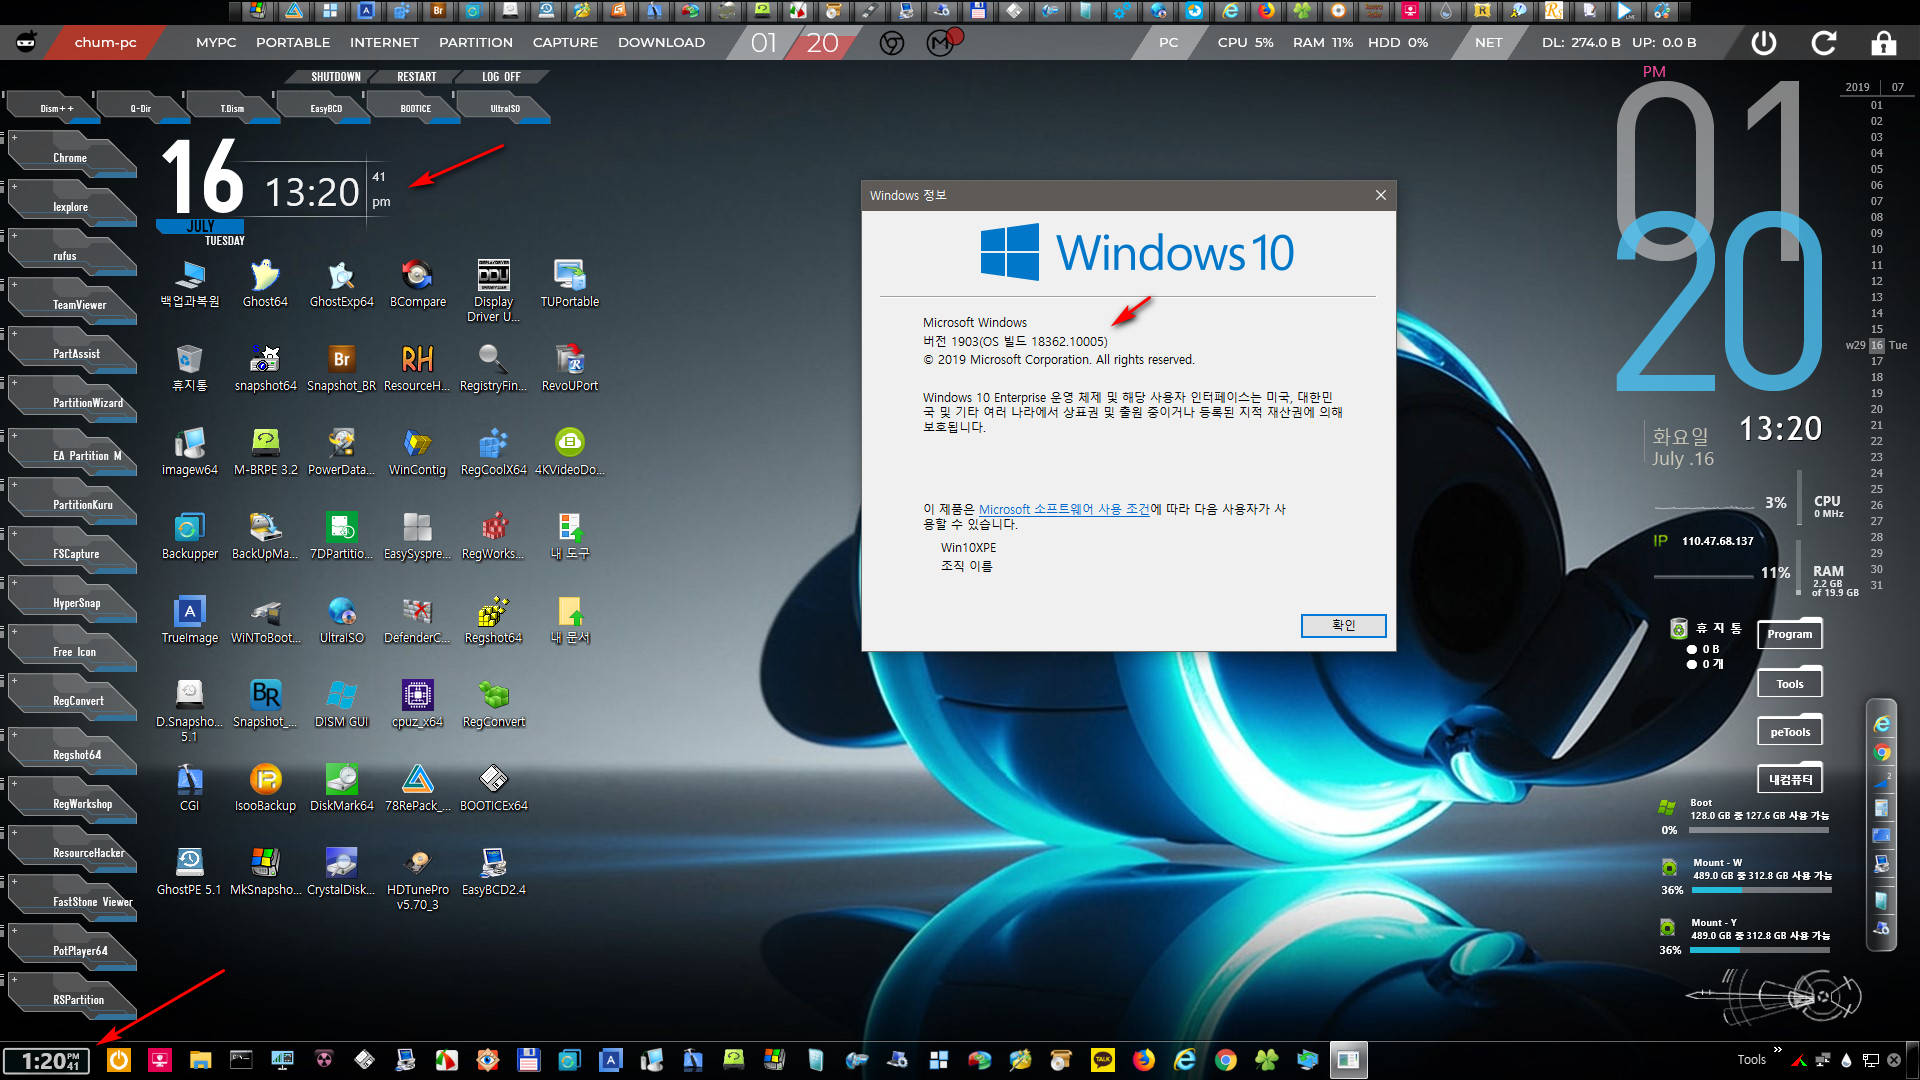Launch Snapshot_BR desktop shortcut

pos(341,367)
